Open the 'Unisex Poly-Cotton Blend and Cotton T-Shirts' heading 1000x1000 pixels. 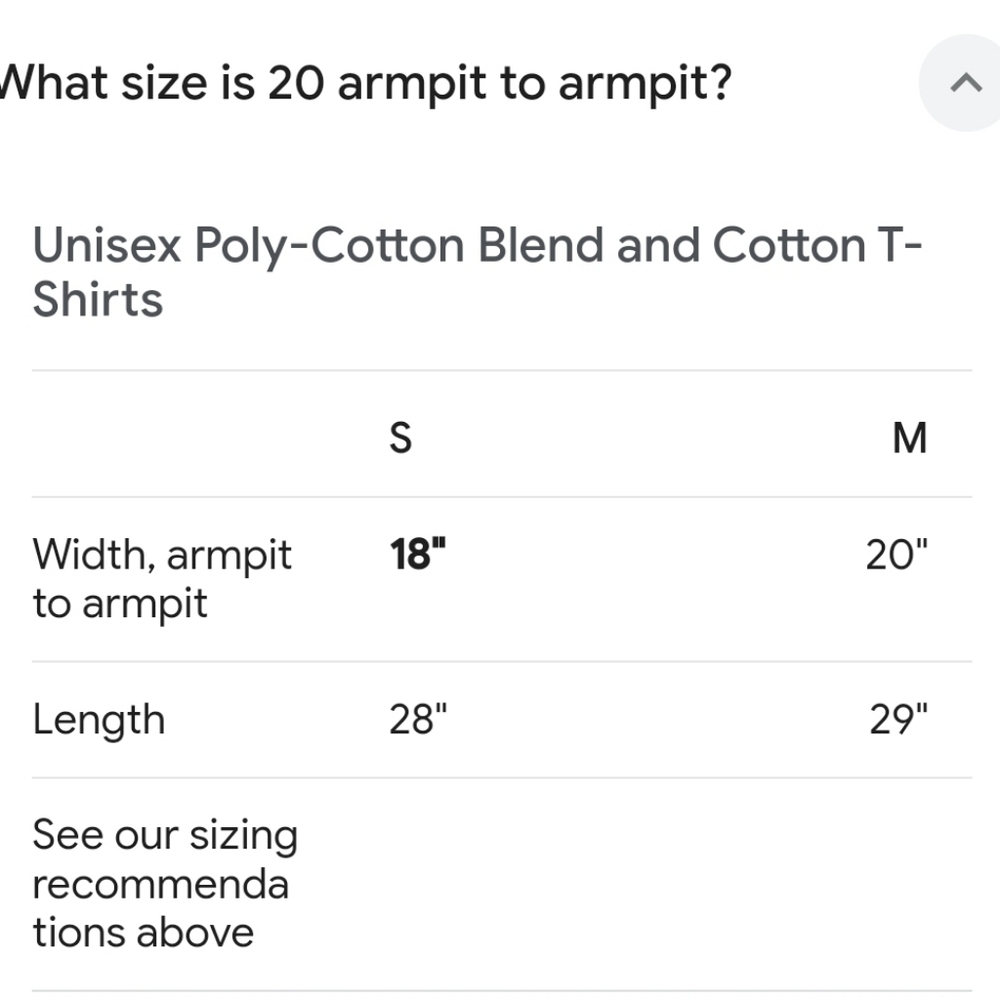tap(477, 272)
